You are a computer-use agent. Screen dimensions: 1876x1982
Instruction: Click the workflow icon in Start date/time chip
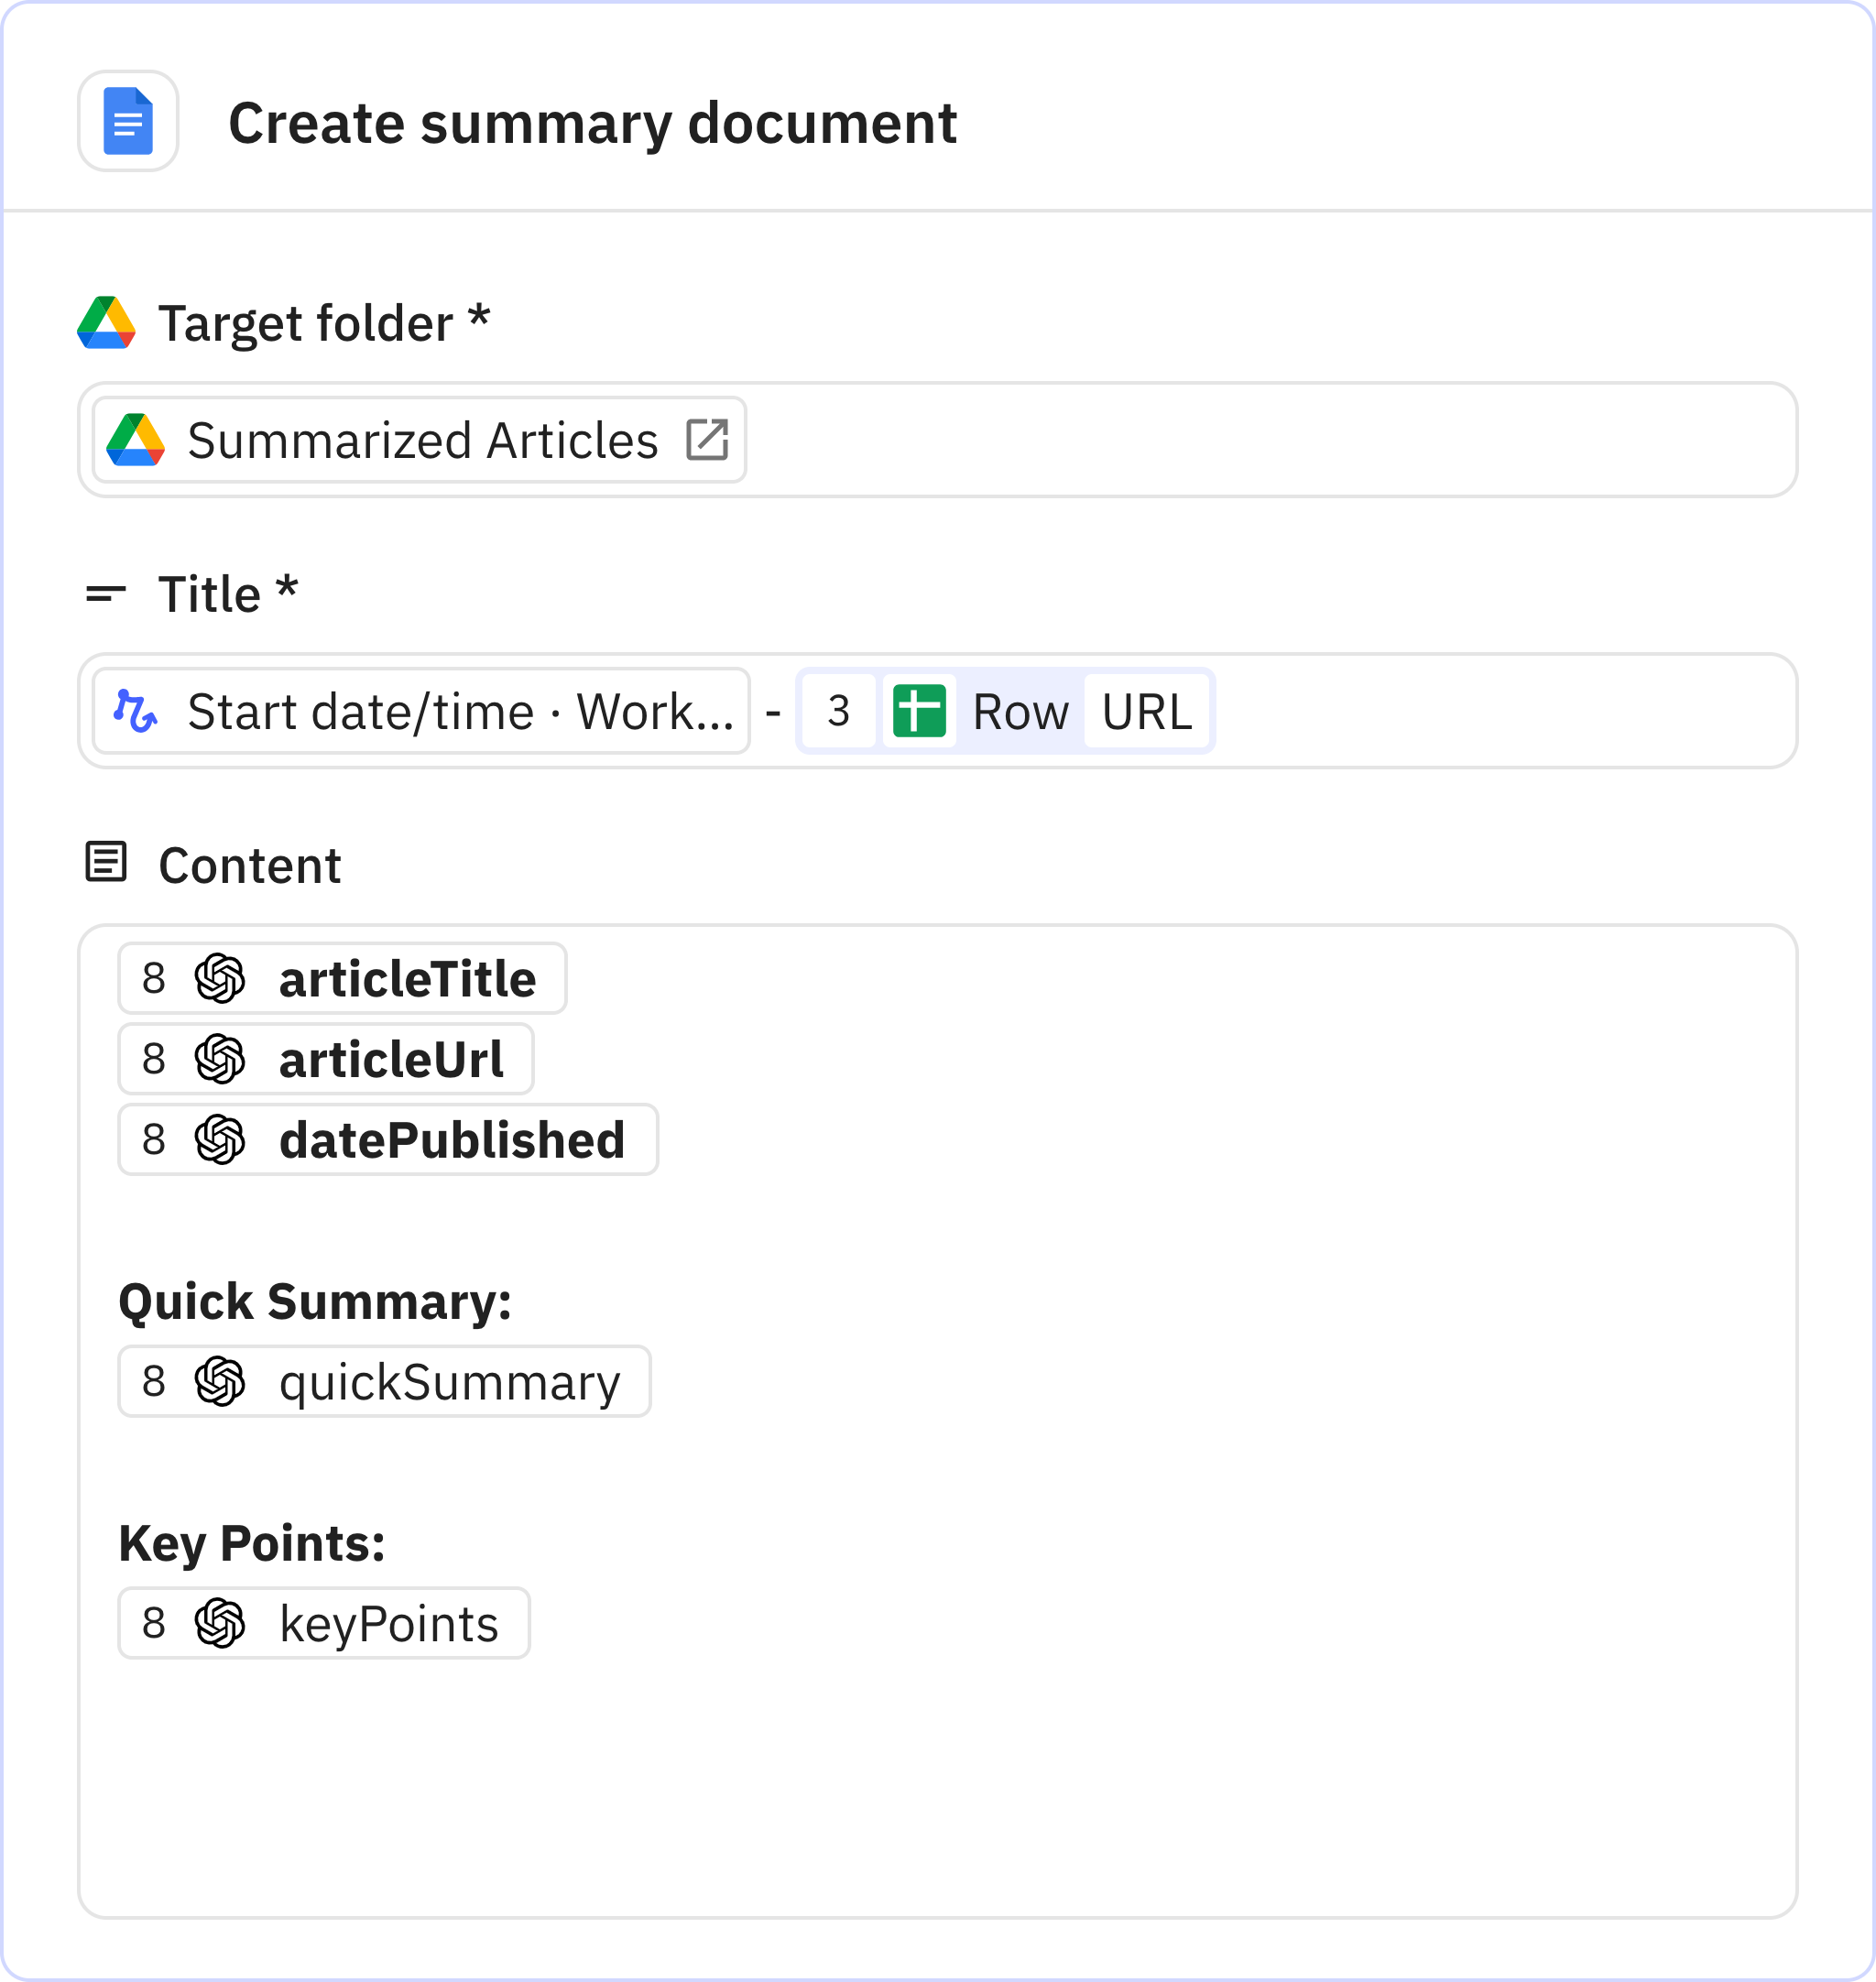click(x=135, y=711)
